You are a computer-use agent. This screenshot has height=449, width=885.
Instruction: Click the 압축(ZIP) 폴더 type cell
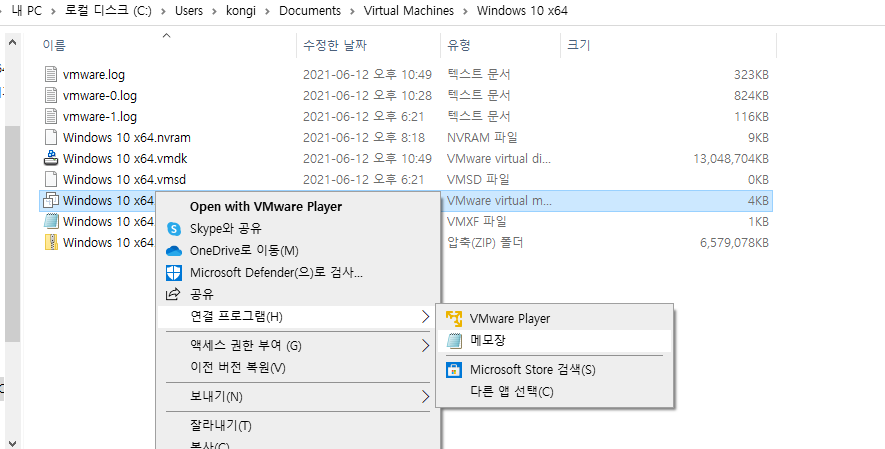(x=485, y=243)
